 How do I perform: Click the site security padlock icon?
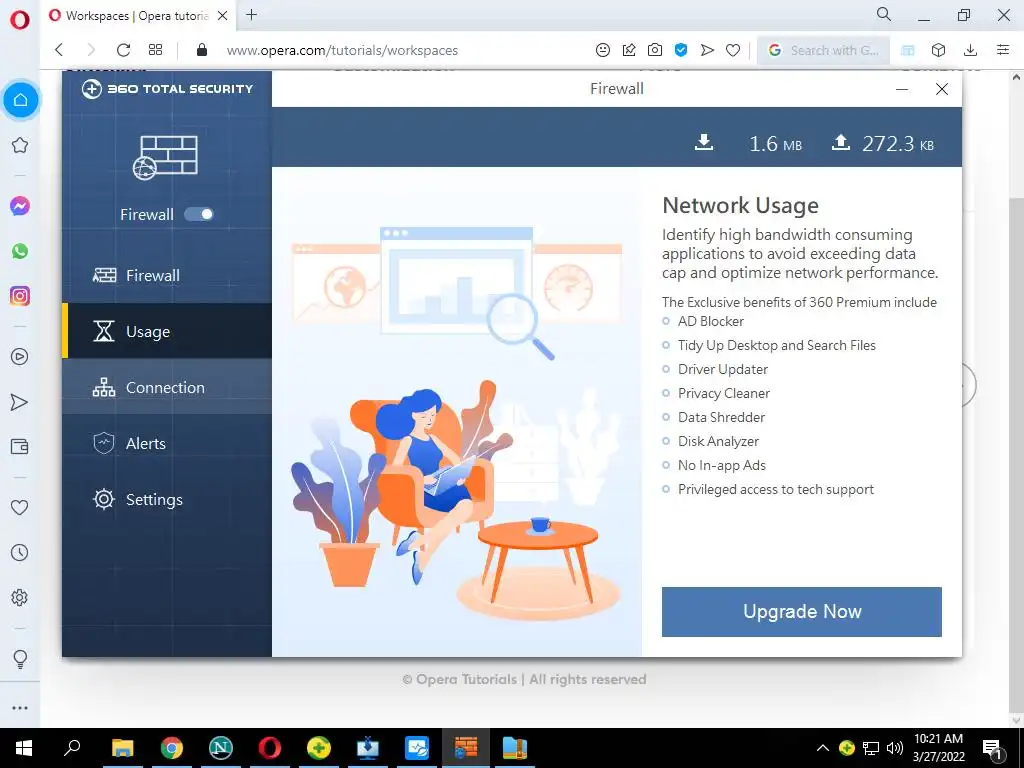[202, 50]
